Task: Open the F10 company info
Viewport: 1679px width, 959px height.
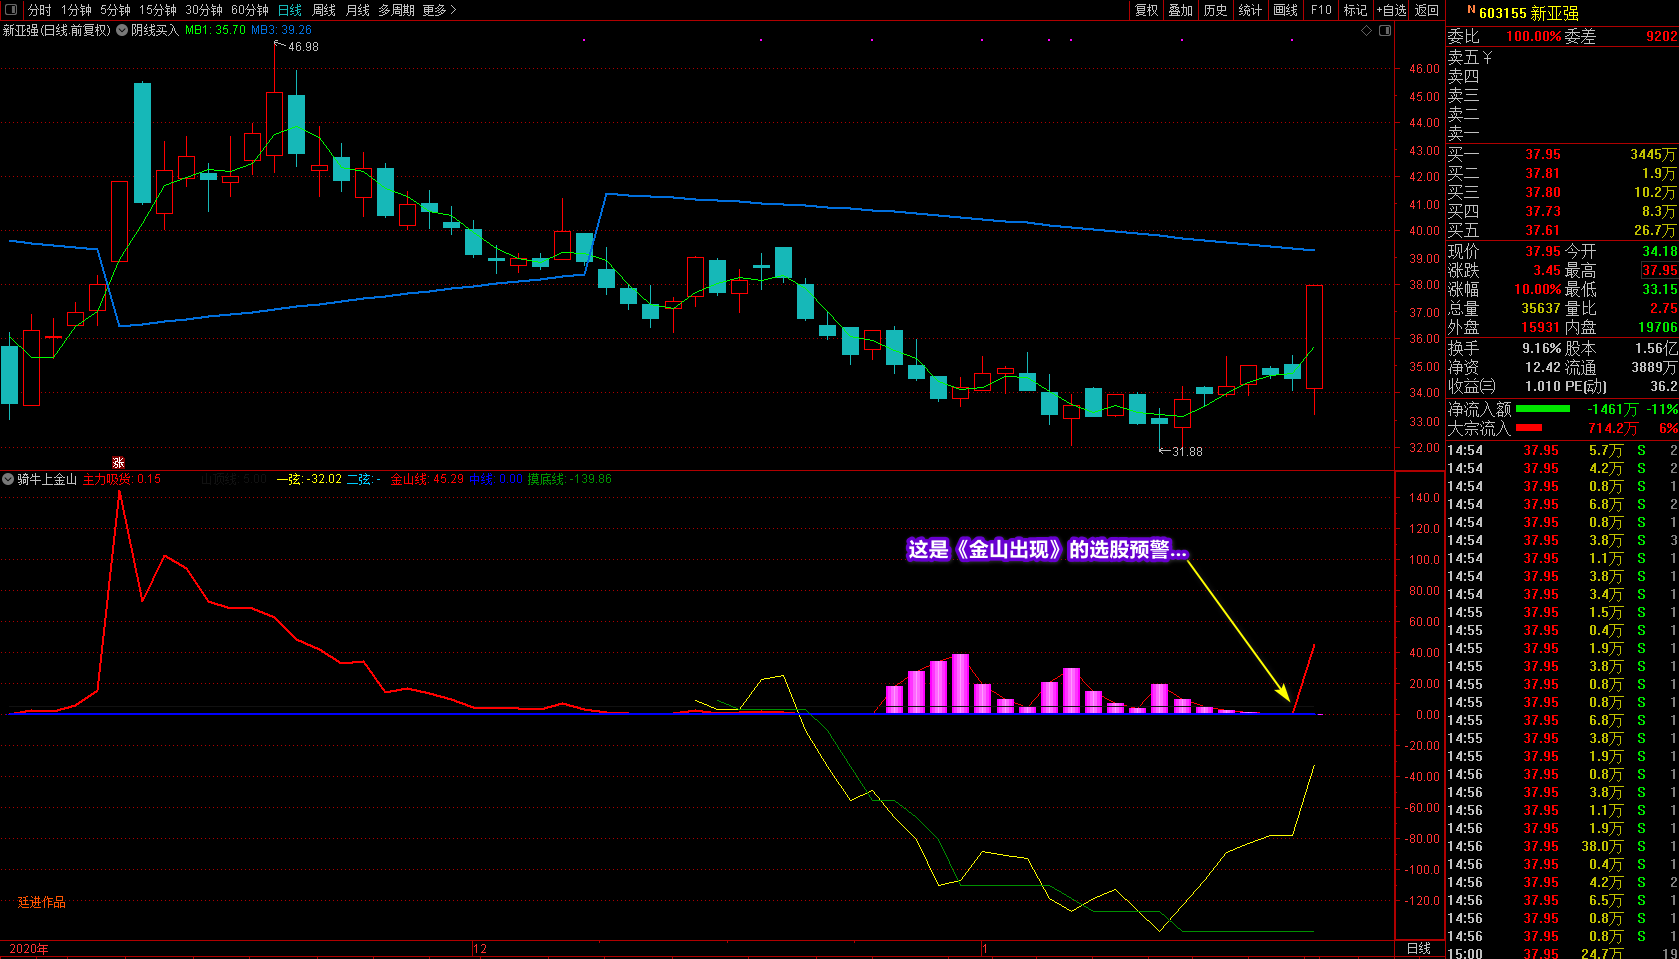Action: 1321,10
